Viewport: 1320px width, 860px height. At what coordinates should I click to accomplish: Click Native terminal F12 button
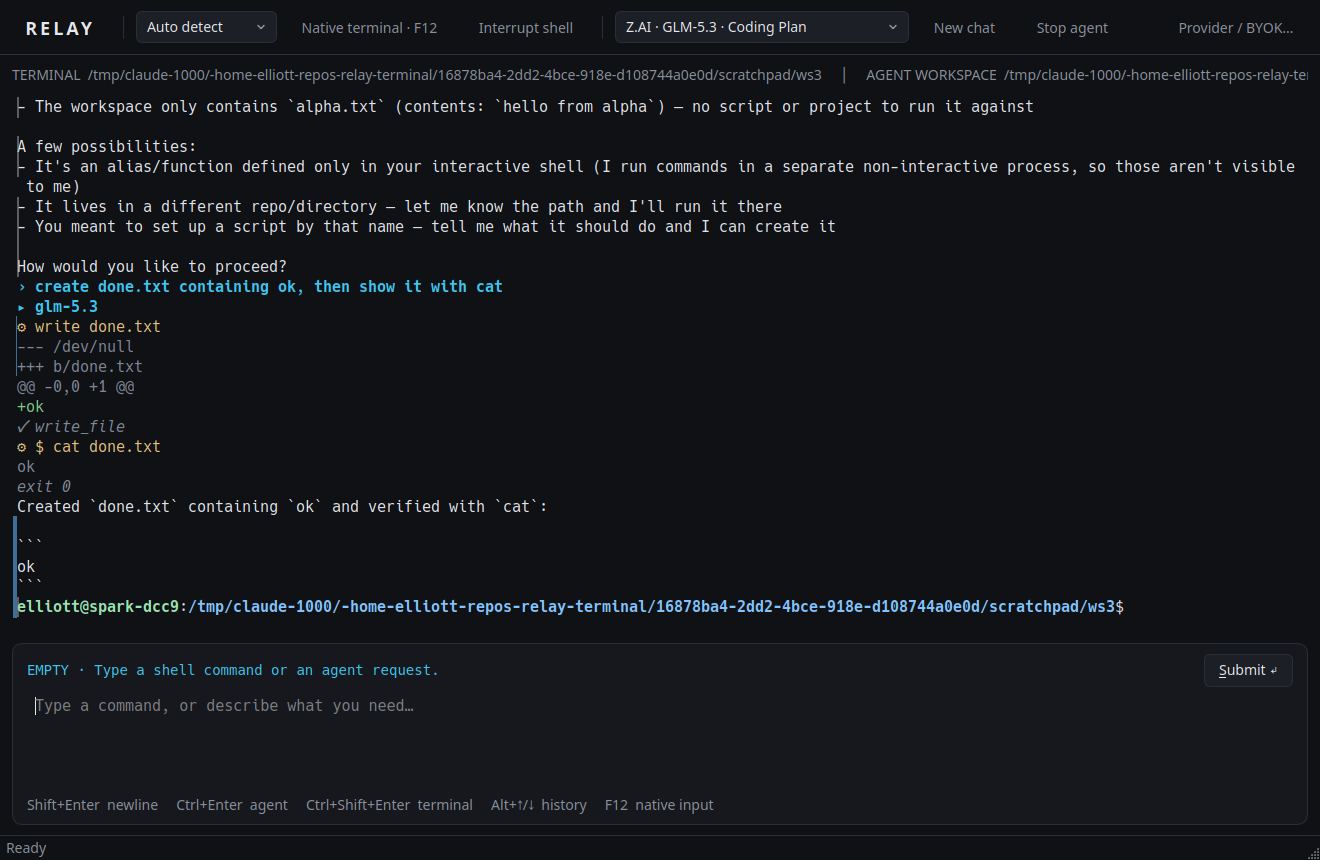[x=369, y=28]
